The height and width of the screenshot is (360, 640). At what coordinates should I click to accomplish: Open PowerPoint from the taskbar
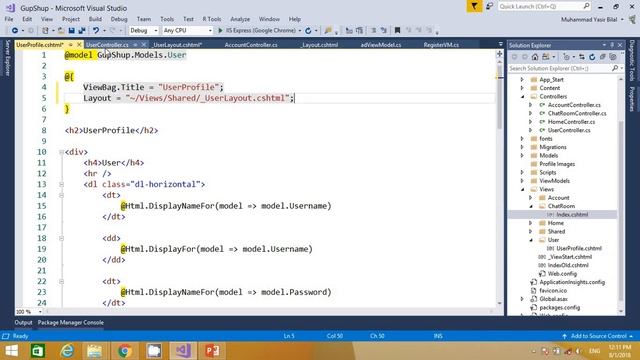[212, 351]
